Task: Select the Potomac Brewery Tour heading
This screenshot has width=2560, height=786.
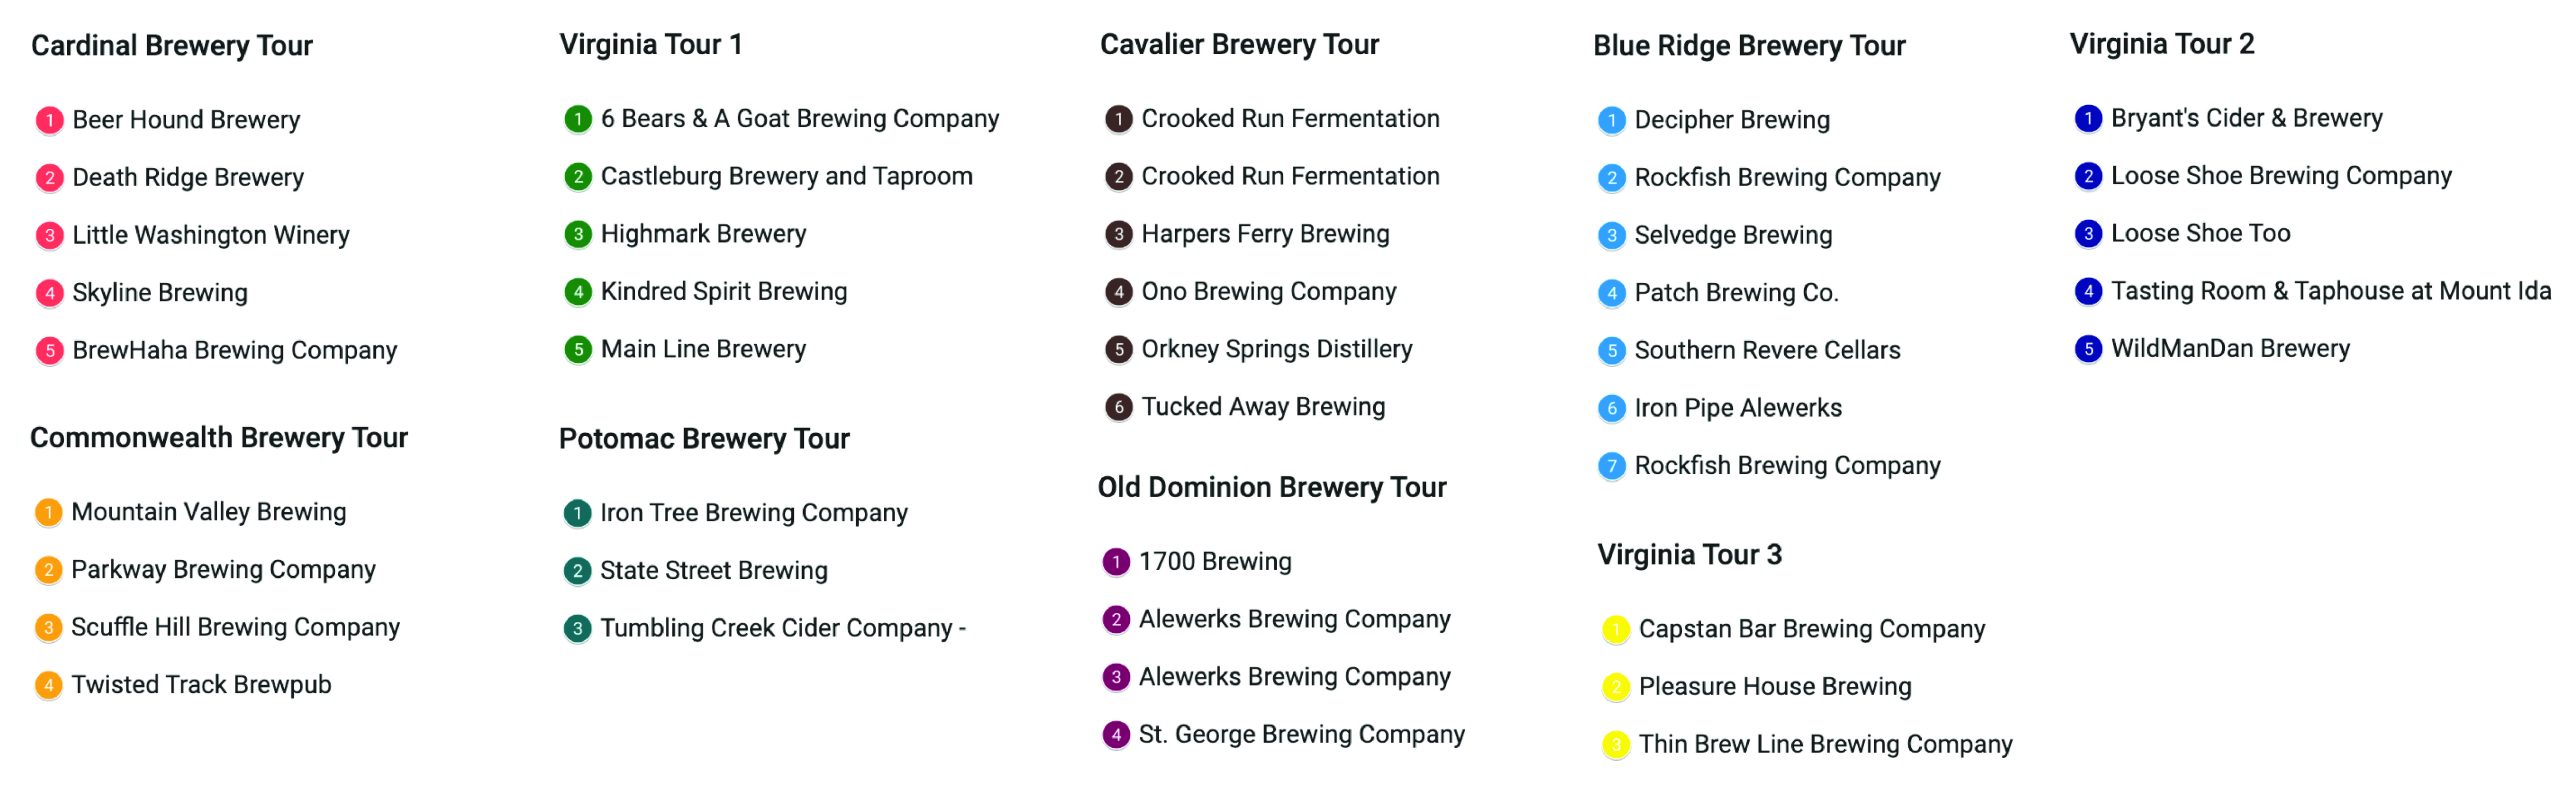Action: pos(704,439)
